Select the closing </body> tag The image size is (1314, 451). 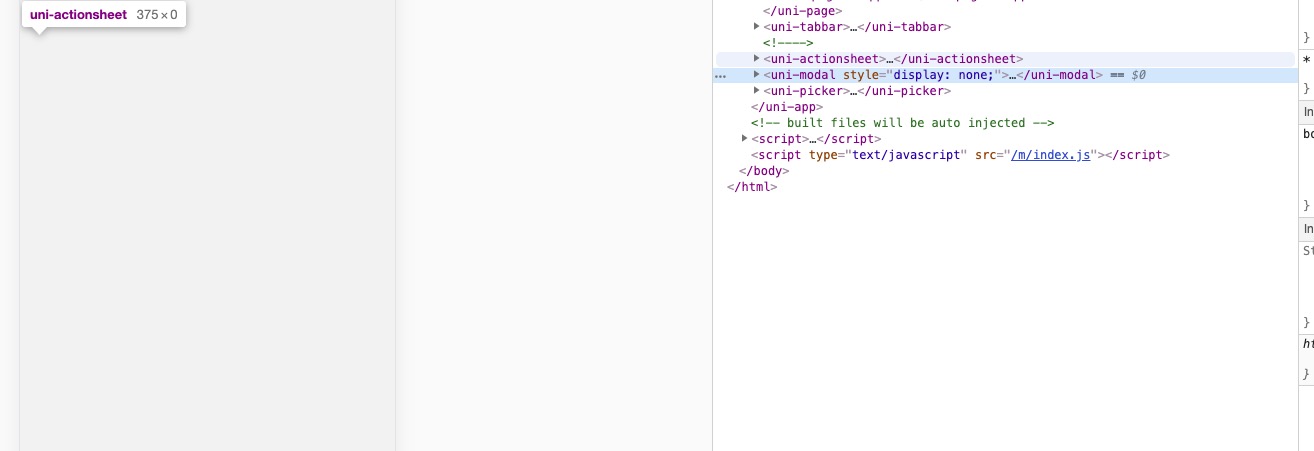pos(764,171)
